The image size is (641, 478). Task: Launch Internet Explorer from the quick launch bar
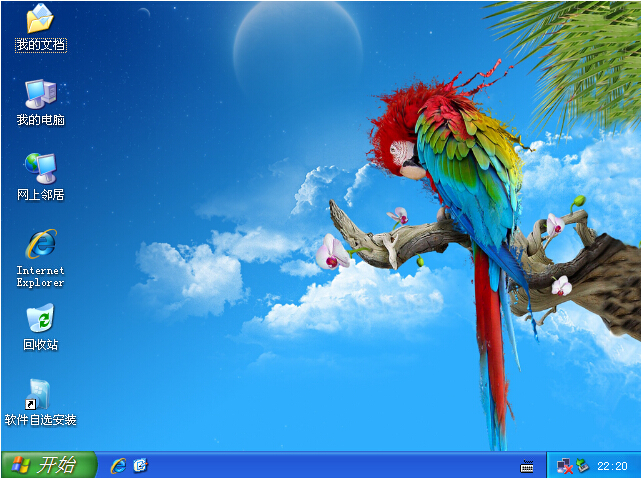(x=118, y=465)
